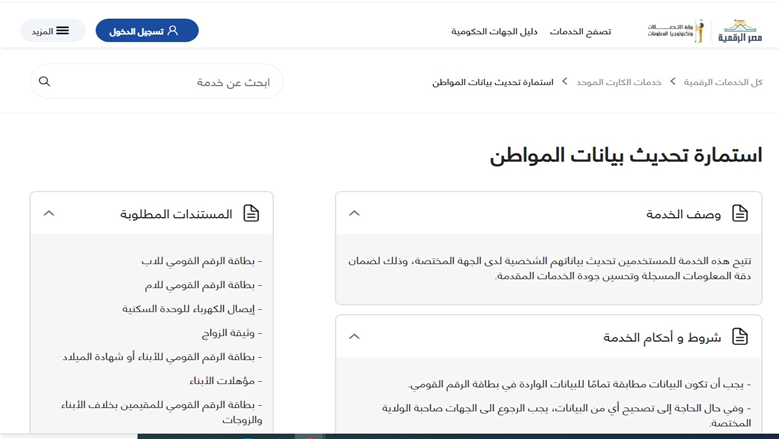Image resolution: width=779 pixels, height=439 pixels.
Task: Click the page heading استمارة تحديث بيانات المواطن
Action: pyautogui.click(x=626, y=156)
